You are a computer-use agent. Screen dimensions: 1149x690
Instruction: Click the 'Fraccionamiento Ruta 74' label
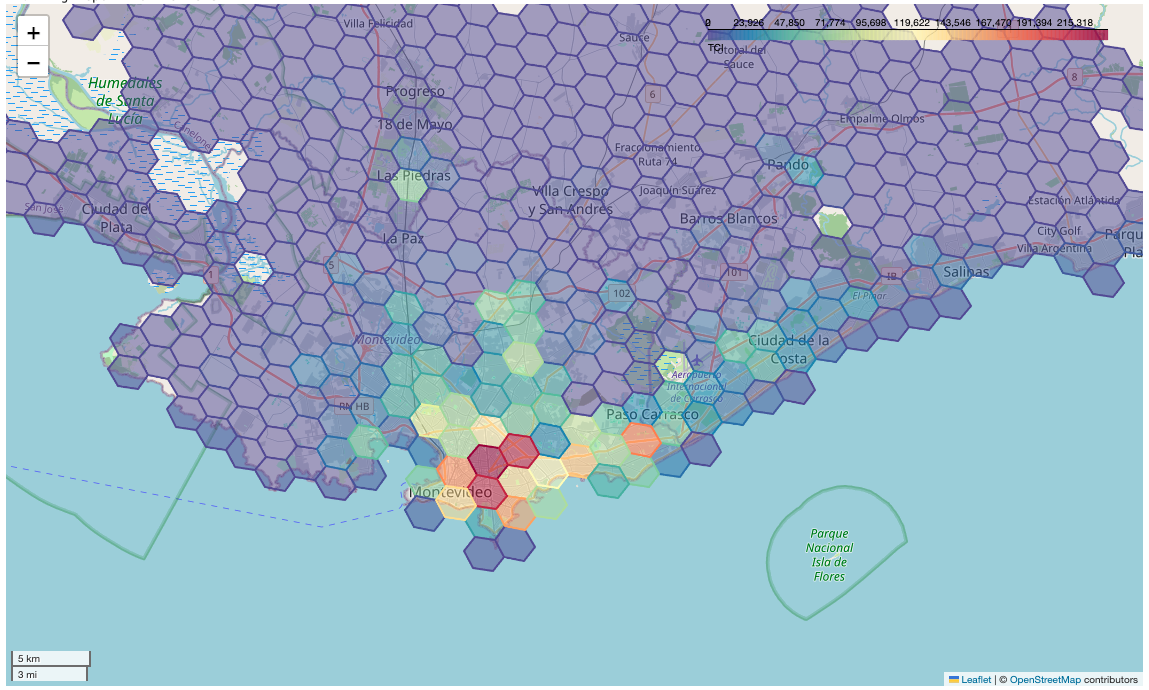pos(657,154)
